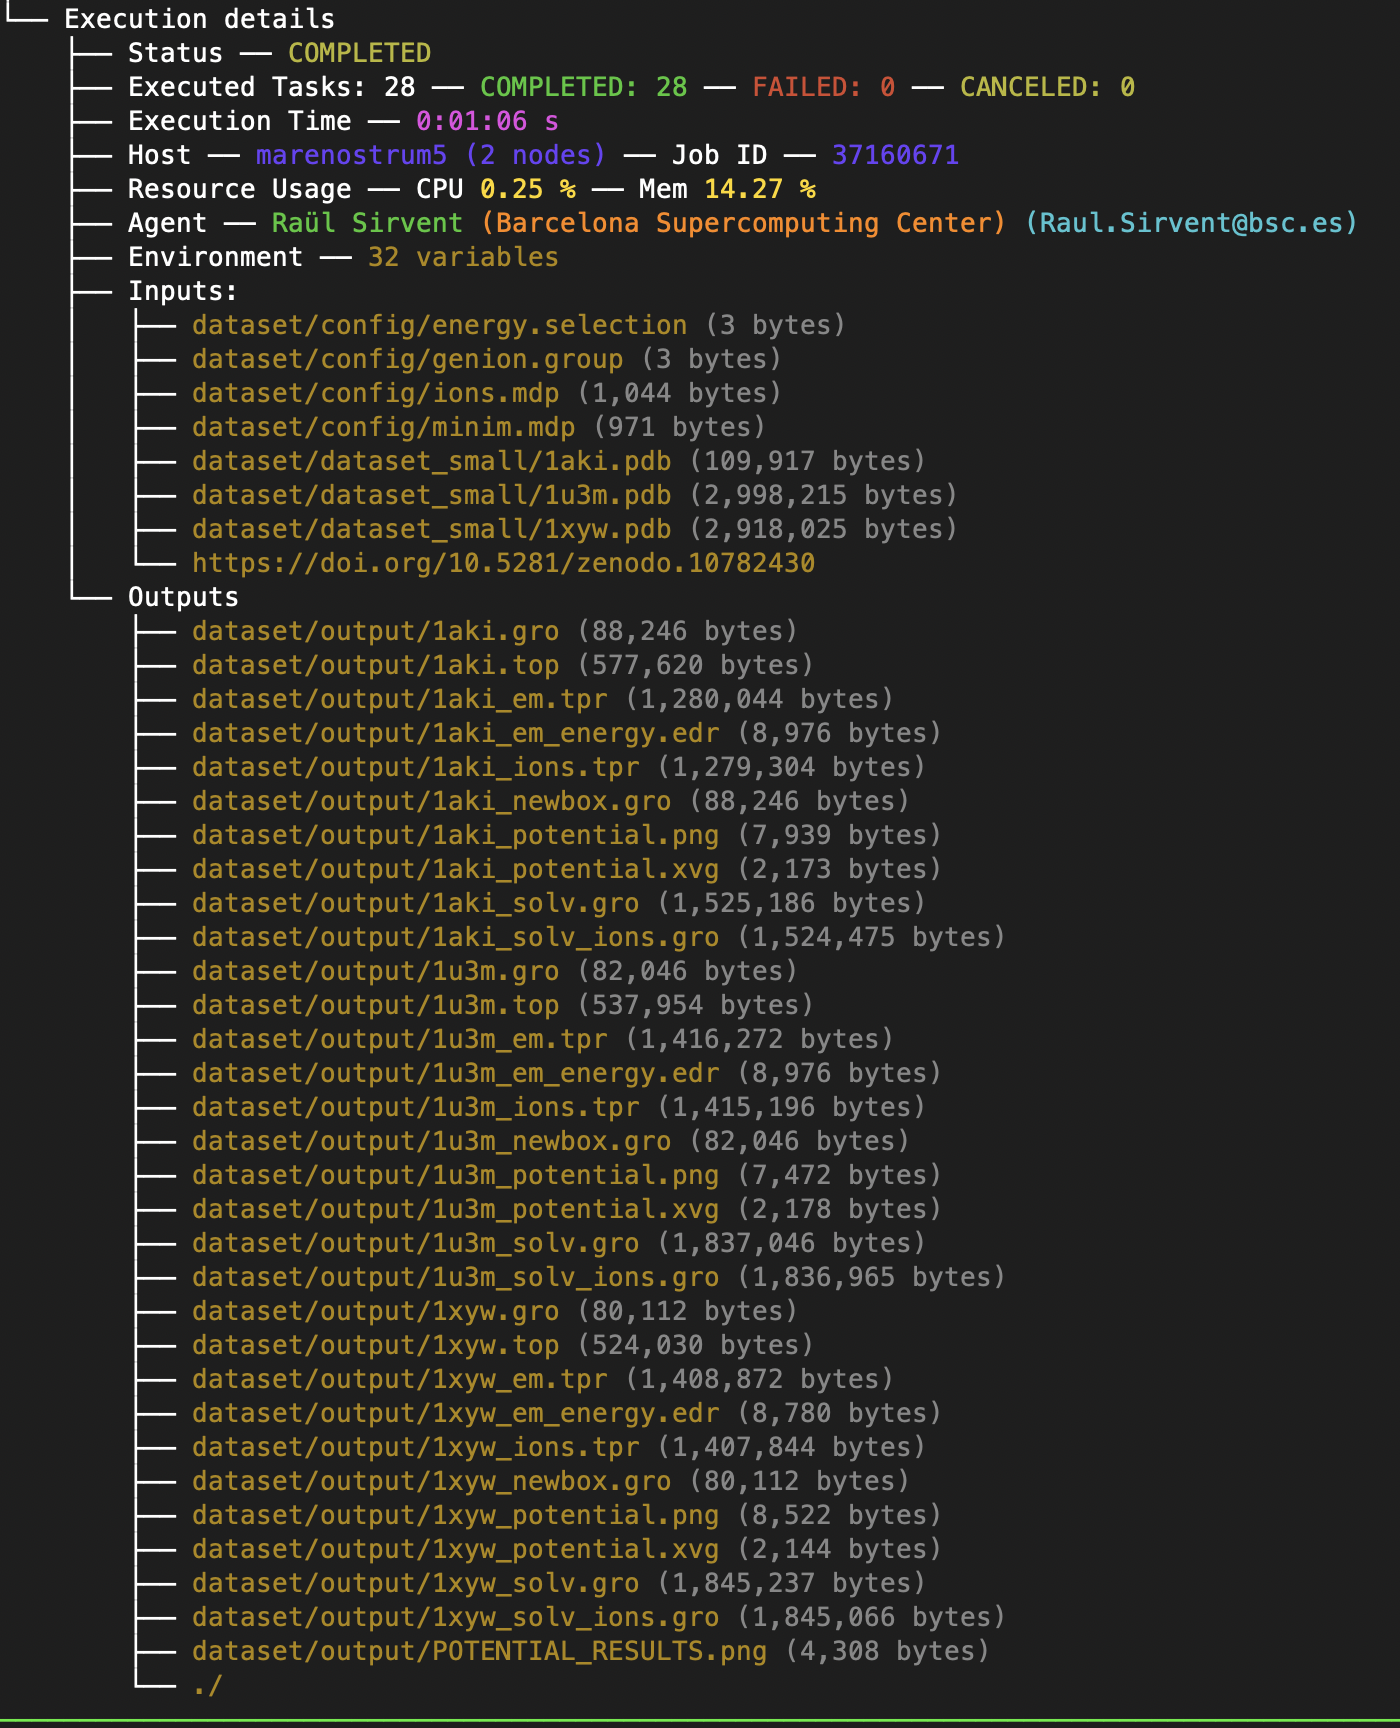Select output 1xyw_newbox.gro
Screen dimensions: 1400x1728
[431, 1481]
